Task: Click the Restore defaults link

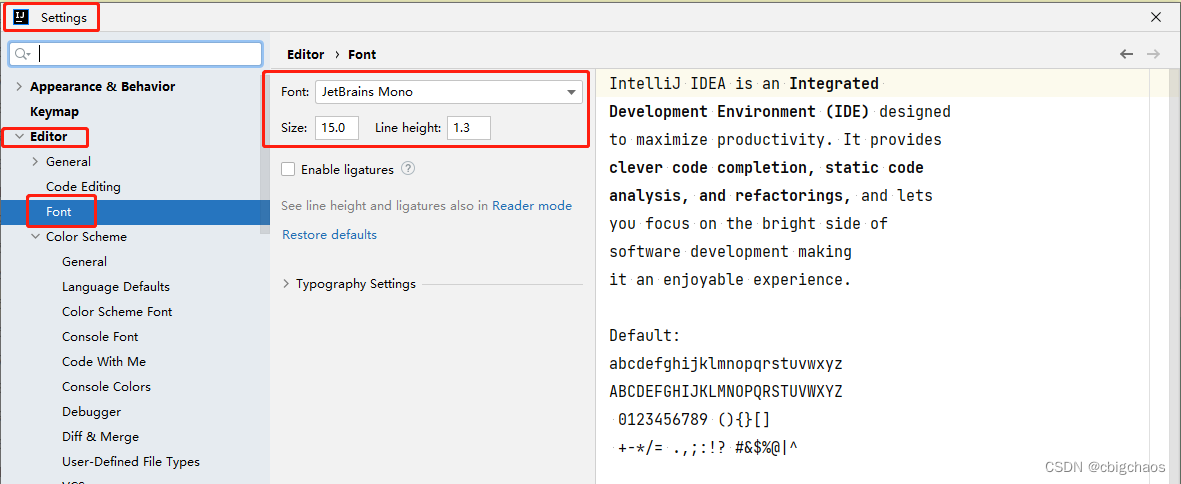Action: pyautogui.click(x=329, y=235)
